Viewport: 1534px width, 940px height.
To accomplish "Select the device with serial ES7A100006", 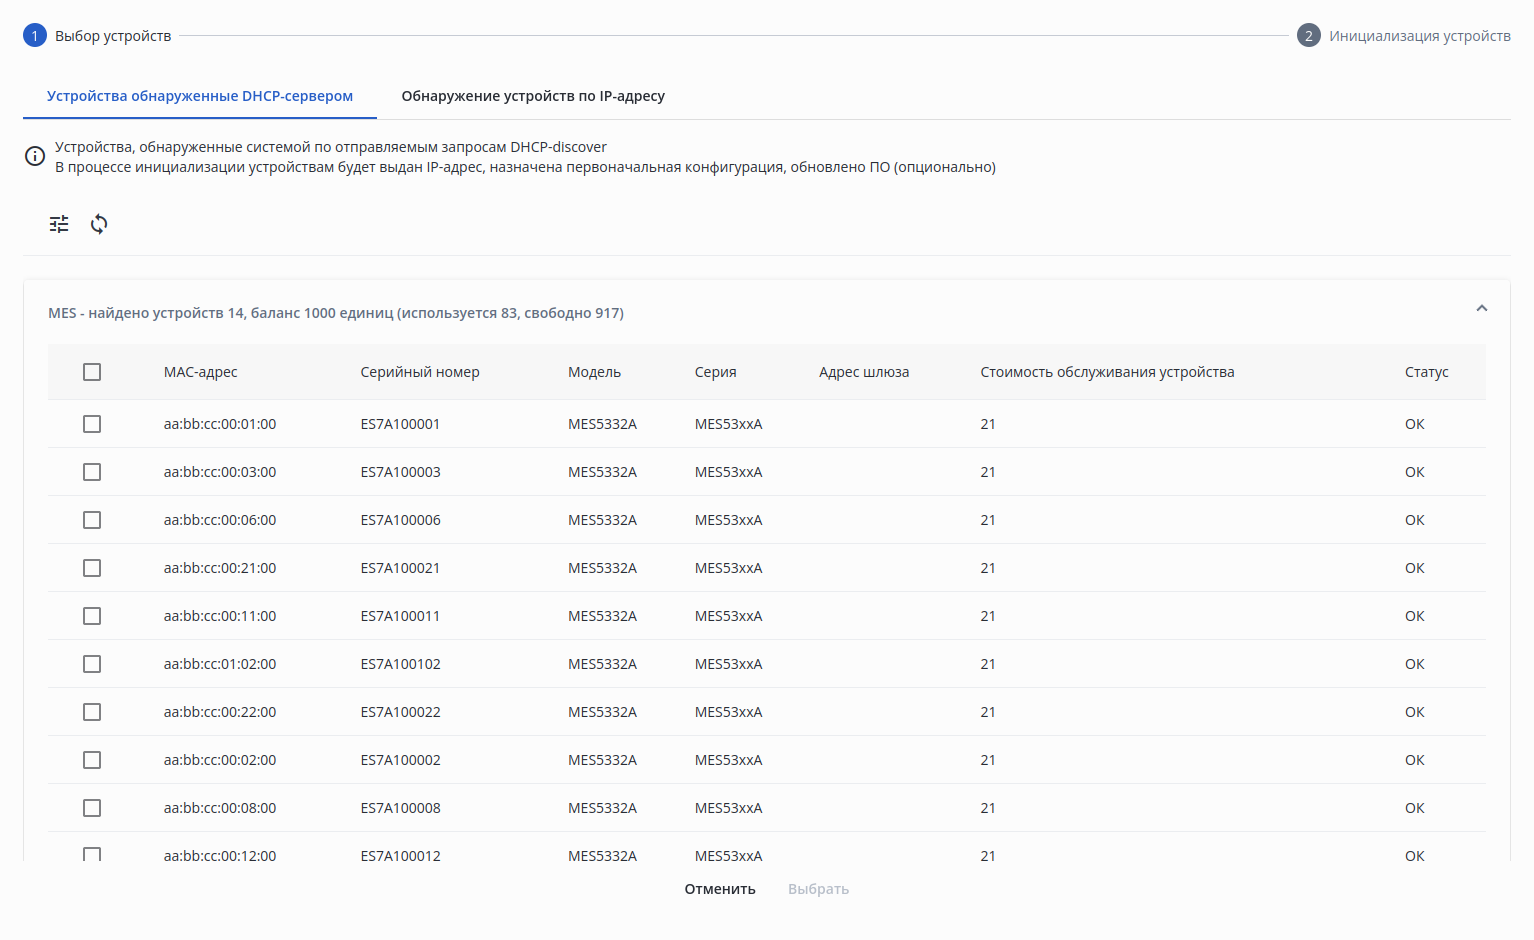I will click(92, 520).
